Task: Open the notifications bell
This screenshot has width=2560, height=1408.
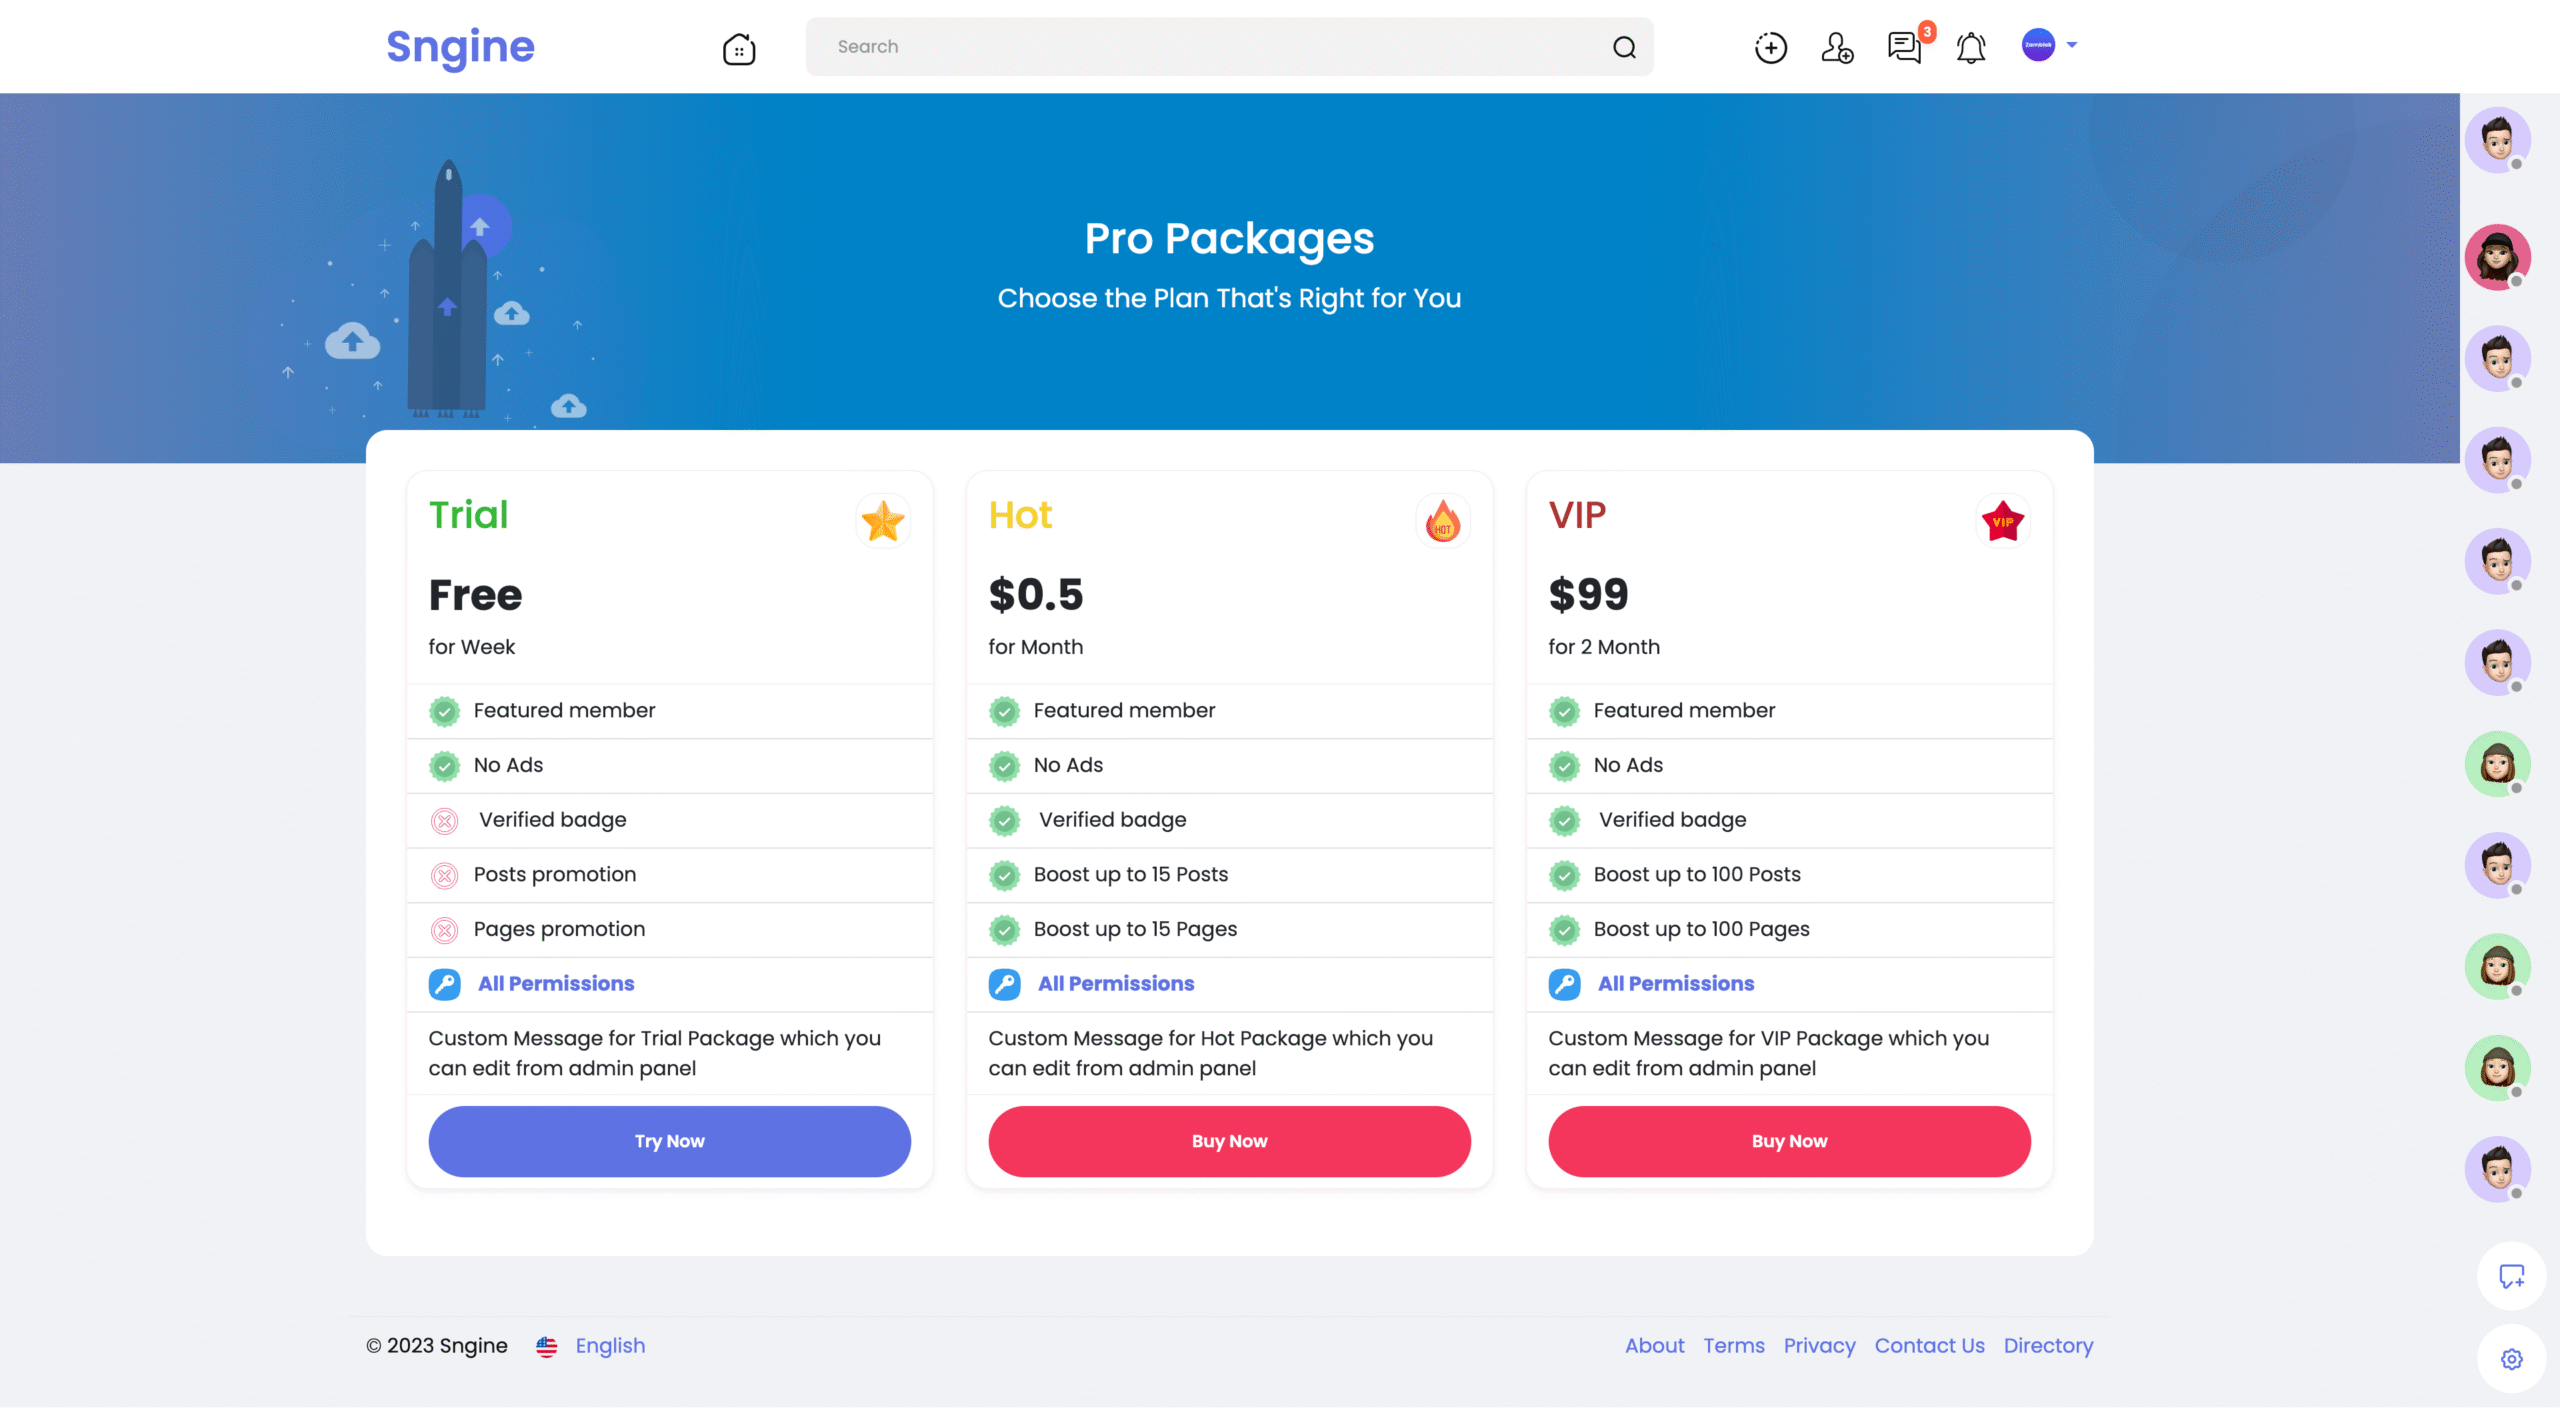Action: tap(1971, 46)
